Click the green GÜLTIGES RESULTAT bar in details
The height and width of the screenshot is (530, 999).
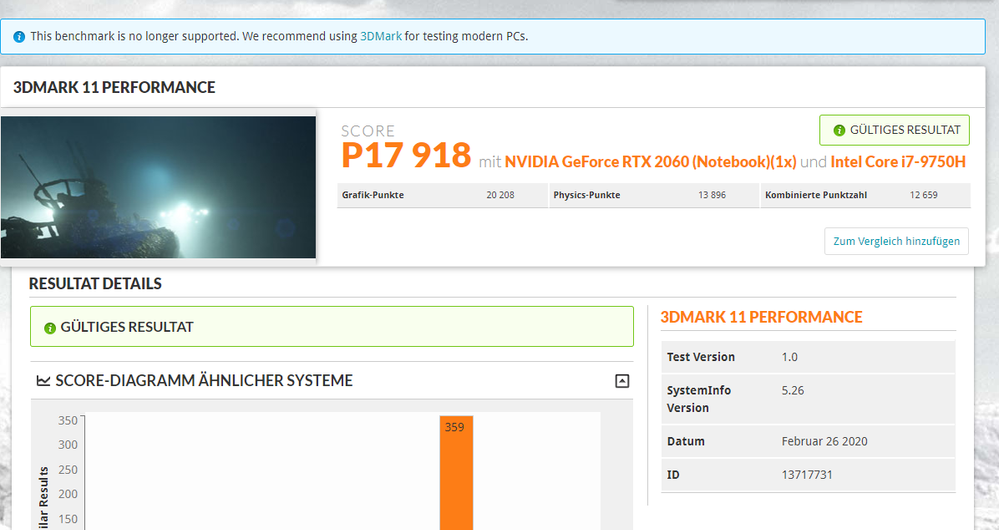pos(332,327)
